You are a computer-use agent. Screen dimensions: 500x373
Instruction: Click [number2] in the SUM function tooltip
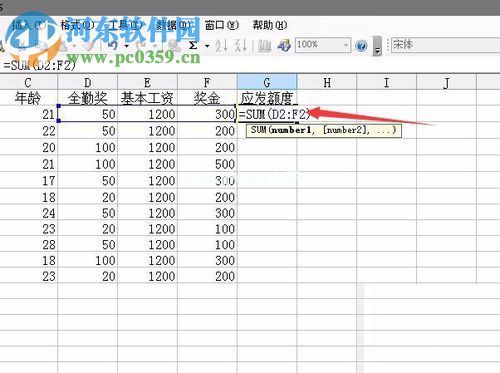click(345, 130)
